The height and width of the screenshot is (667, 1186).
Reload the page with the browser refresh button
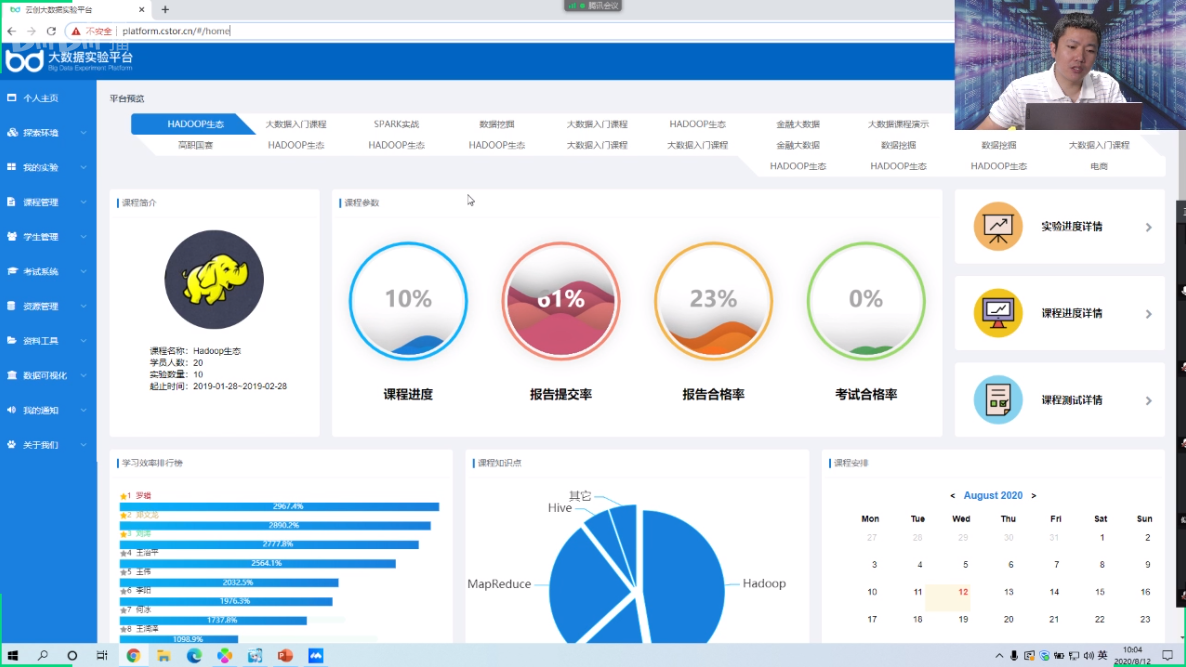tap(51, 31)
